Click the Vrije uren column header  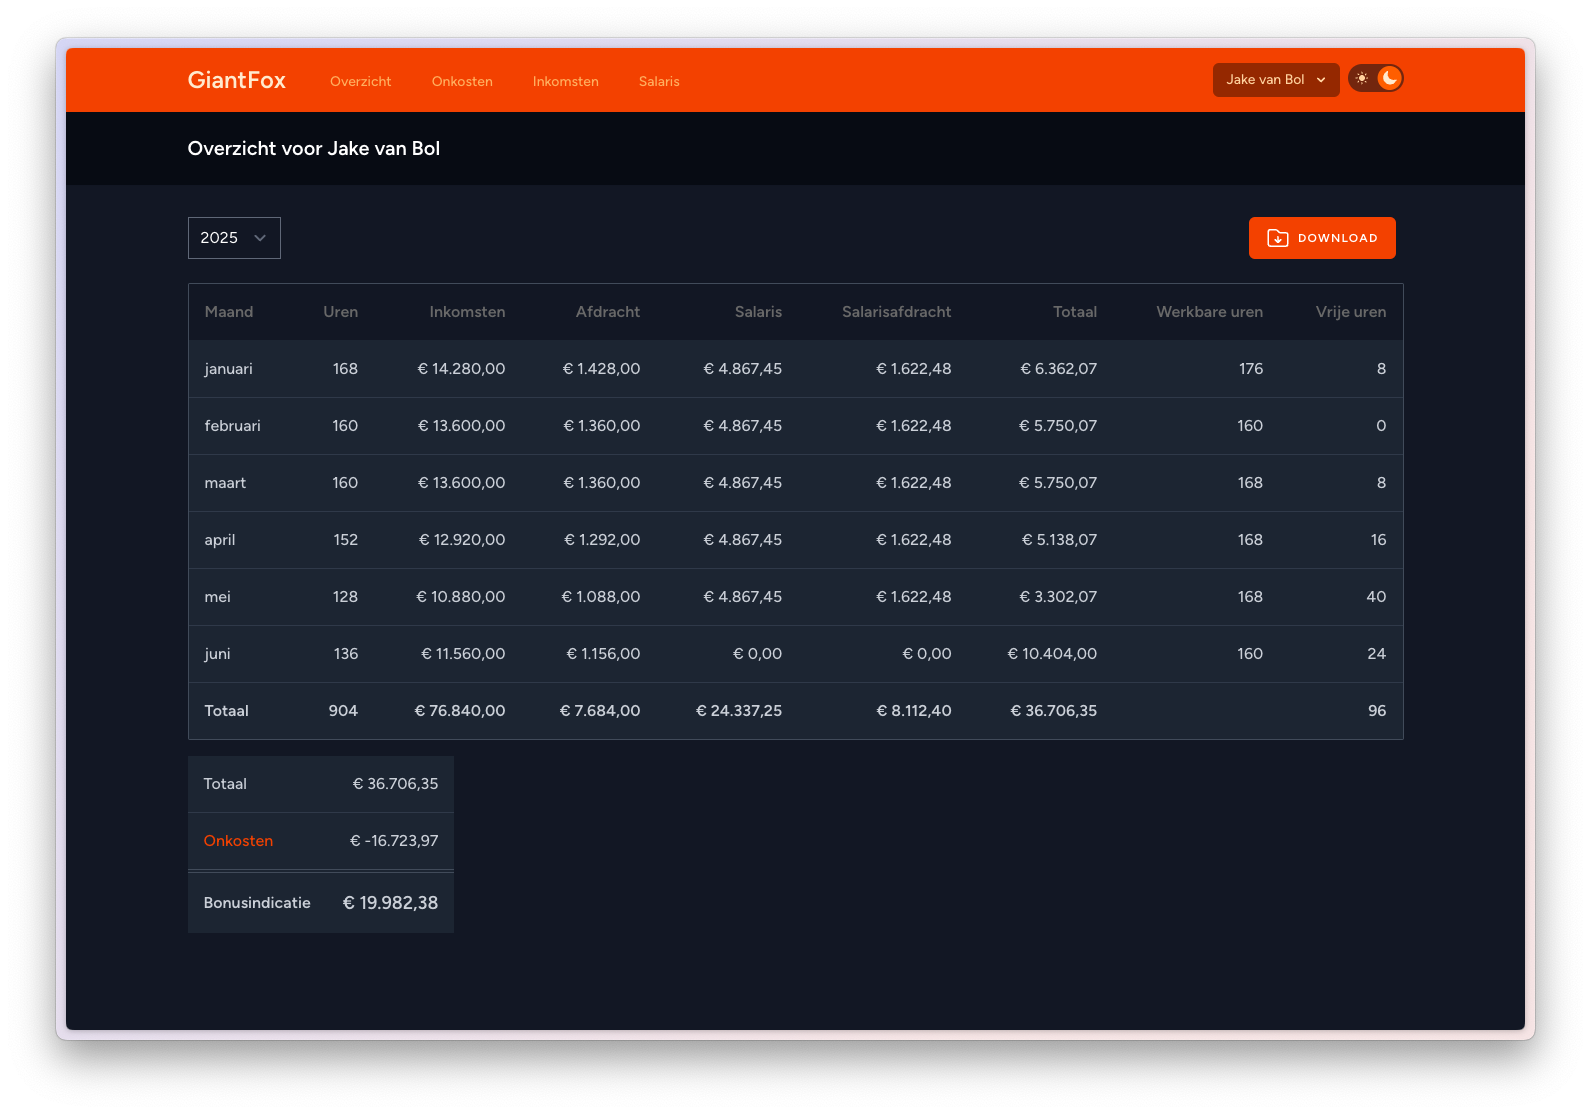(1350, 312)
